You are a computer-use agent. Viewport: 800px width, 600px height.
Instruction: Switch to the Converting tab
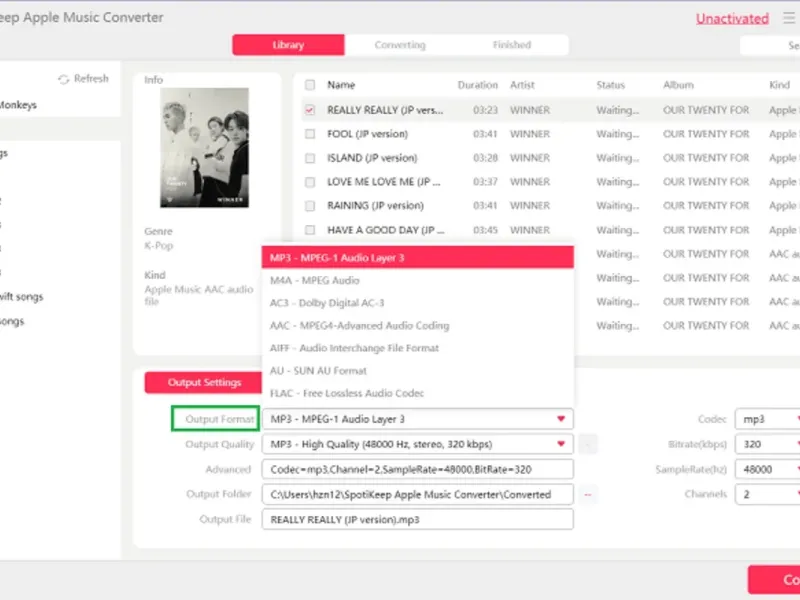point(400,45)
